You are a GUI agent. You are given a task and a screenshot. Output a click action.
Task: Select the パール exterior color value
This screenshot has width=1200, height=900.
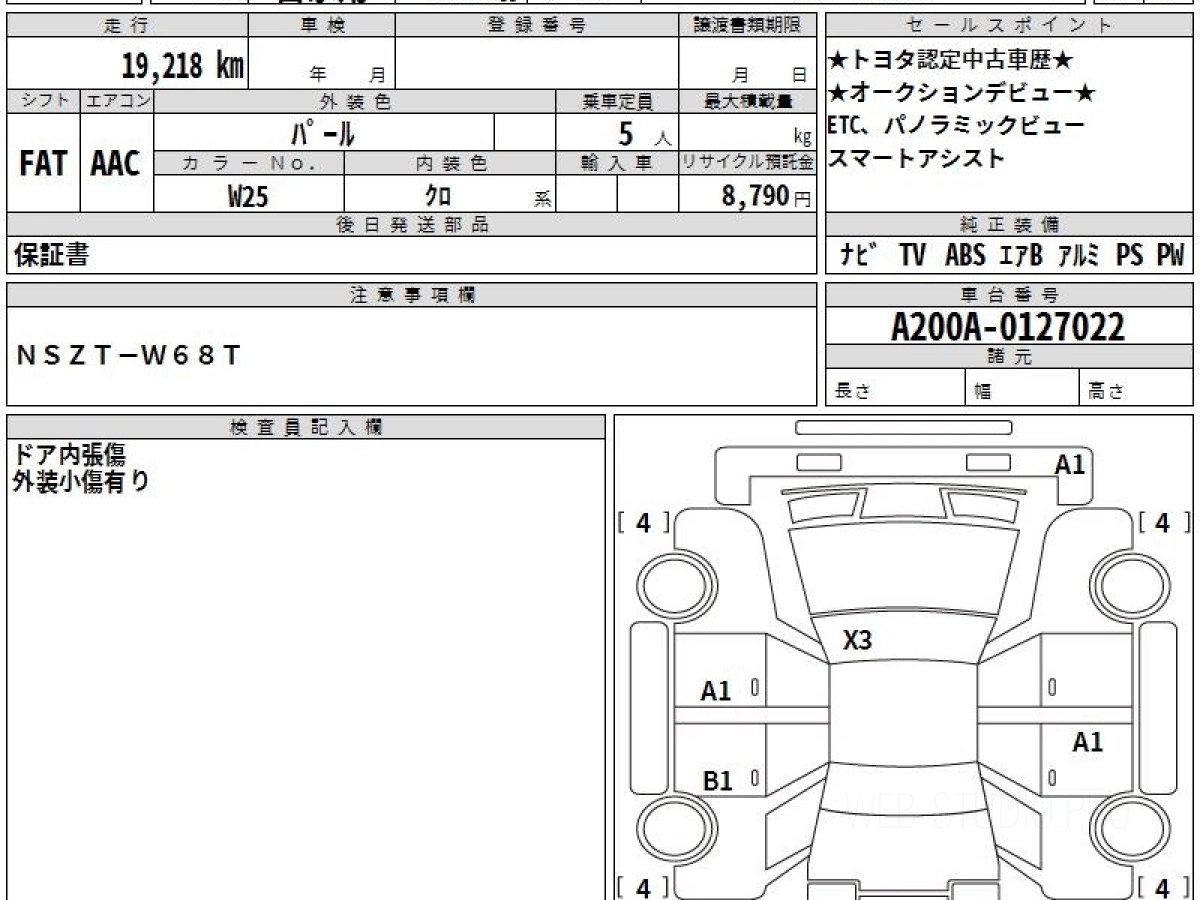(323, 132)
